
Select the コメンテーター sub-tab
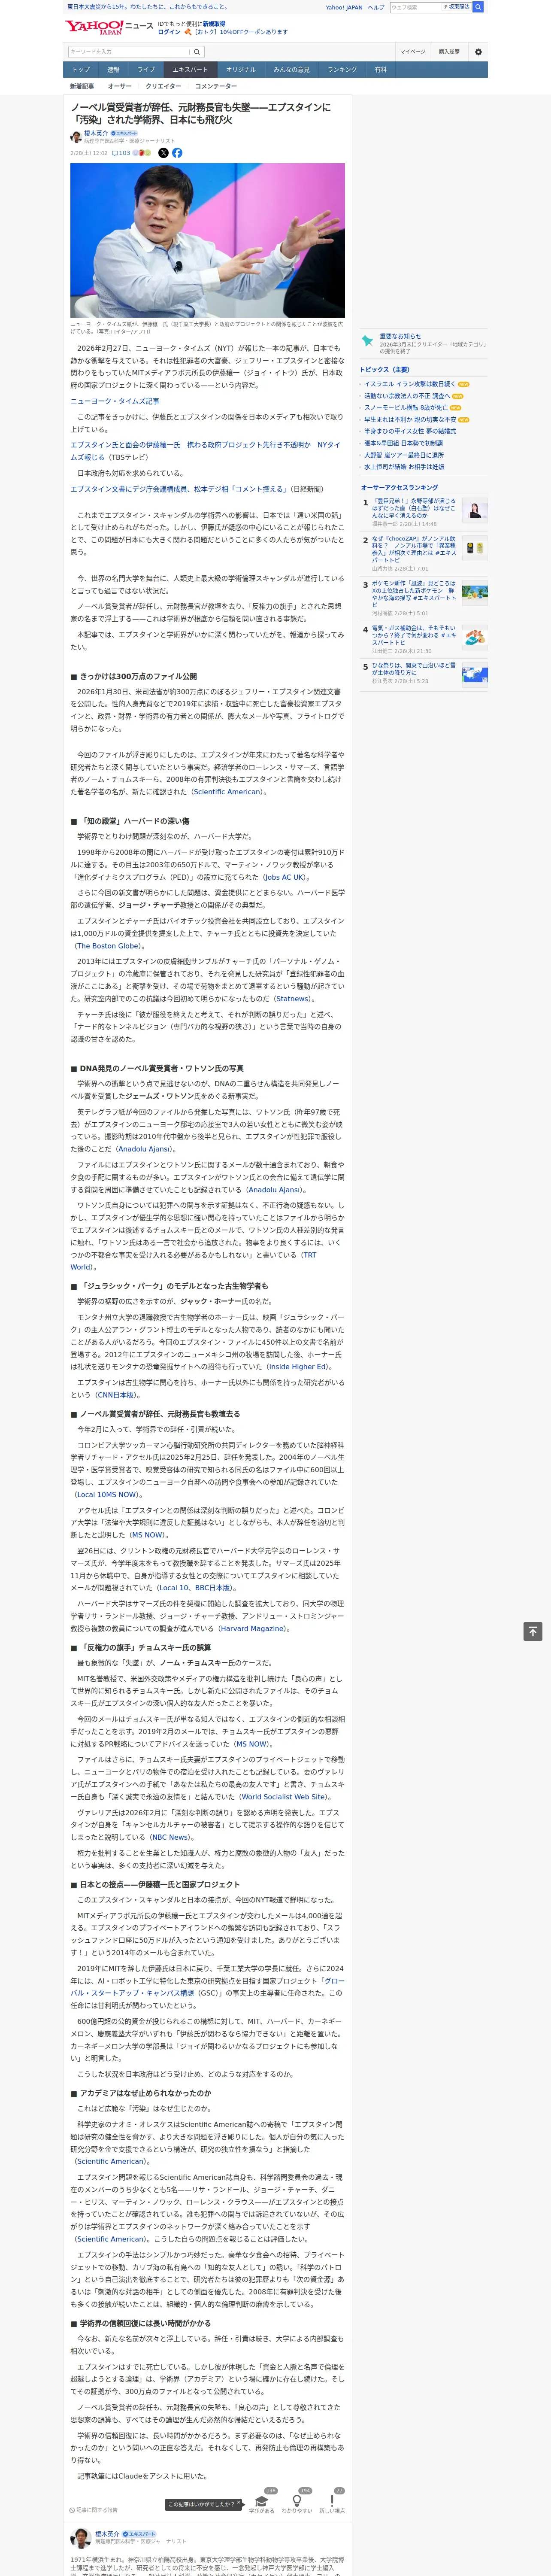[x=216, y=86]
